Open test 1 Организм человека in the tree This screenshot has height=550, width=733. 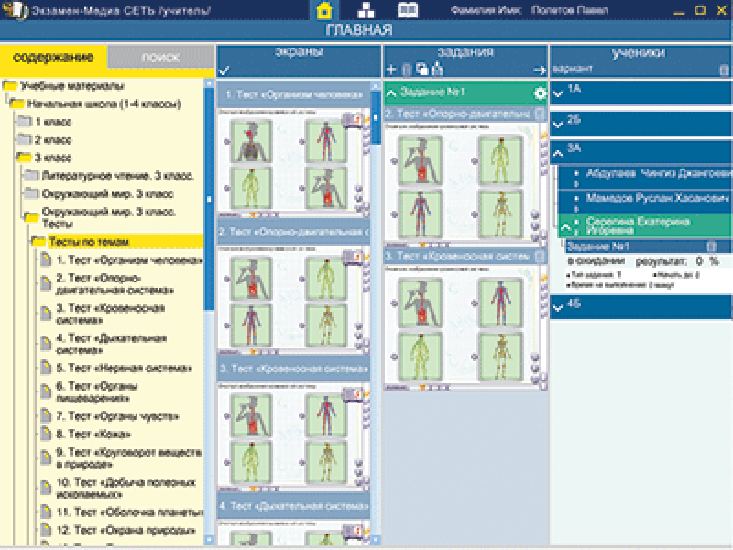coord(129,260)
